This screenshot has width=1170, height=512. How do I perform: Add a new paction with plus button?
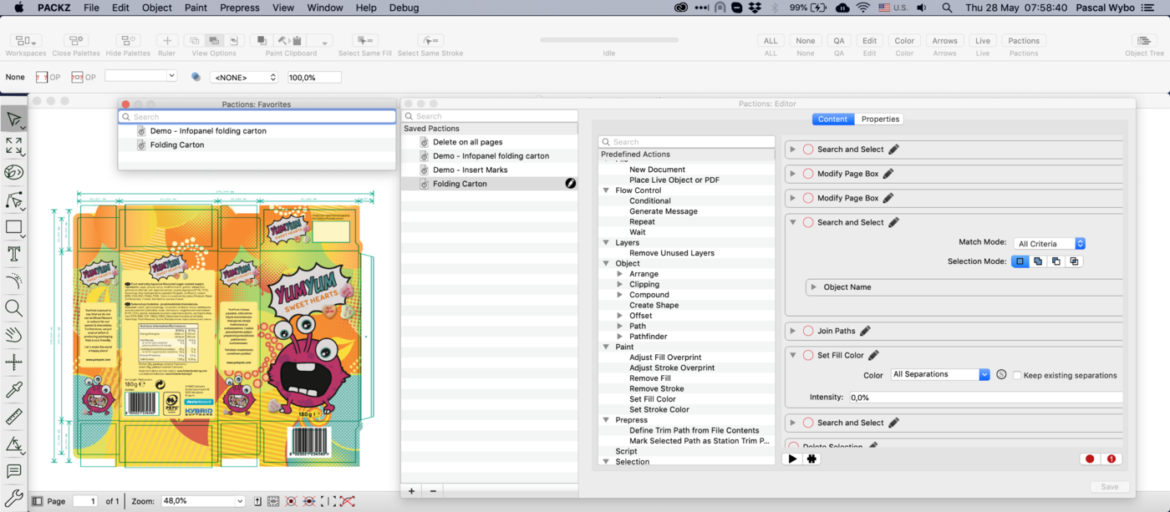click(411, 491)
